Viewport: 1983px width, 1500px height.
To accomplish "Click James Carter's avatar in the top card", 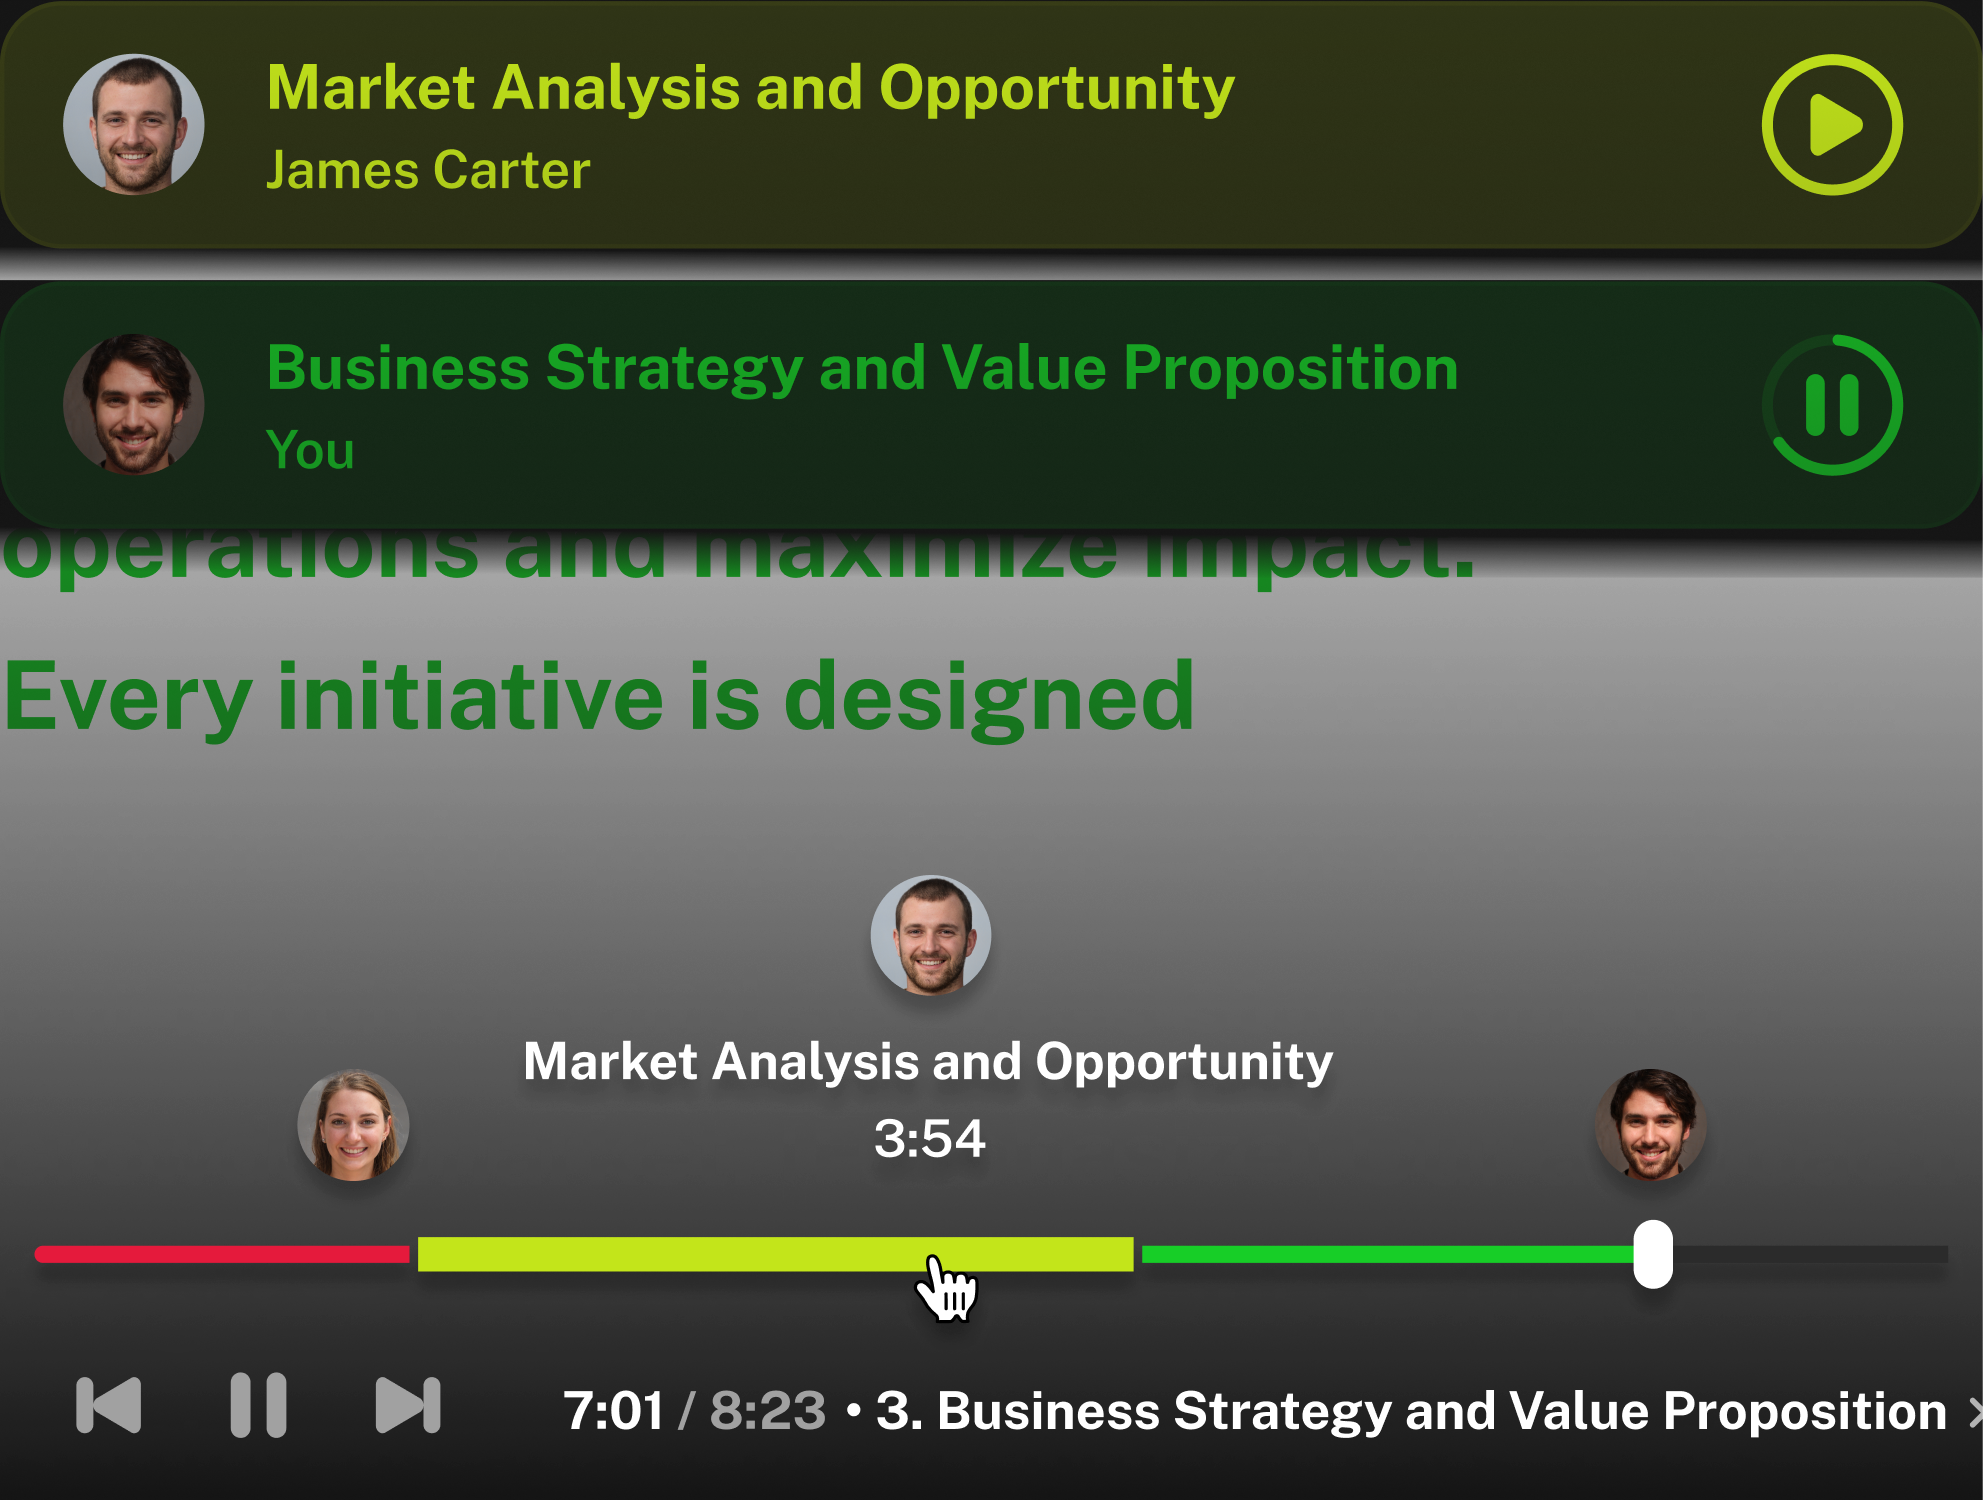I will [134, 125].
